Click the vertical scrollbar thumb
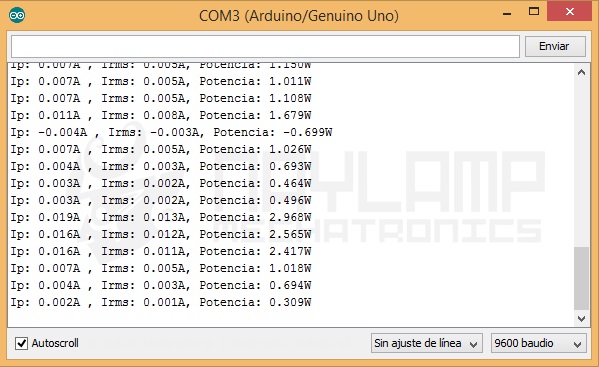 581,278
